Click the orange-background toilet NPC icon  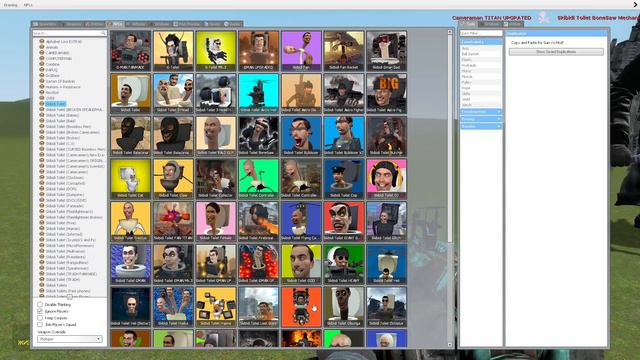[301, 307]
